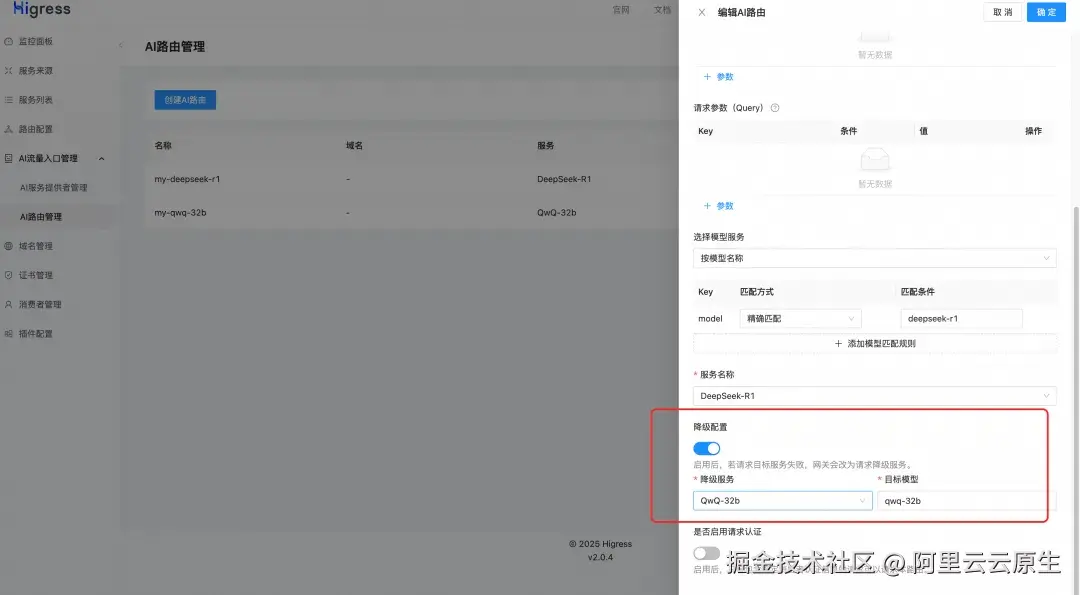Click the AI流量入口管理 group icon
The image size is (1080, 595).
[9, 158]
